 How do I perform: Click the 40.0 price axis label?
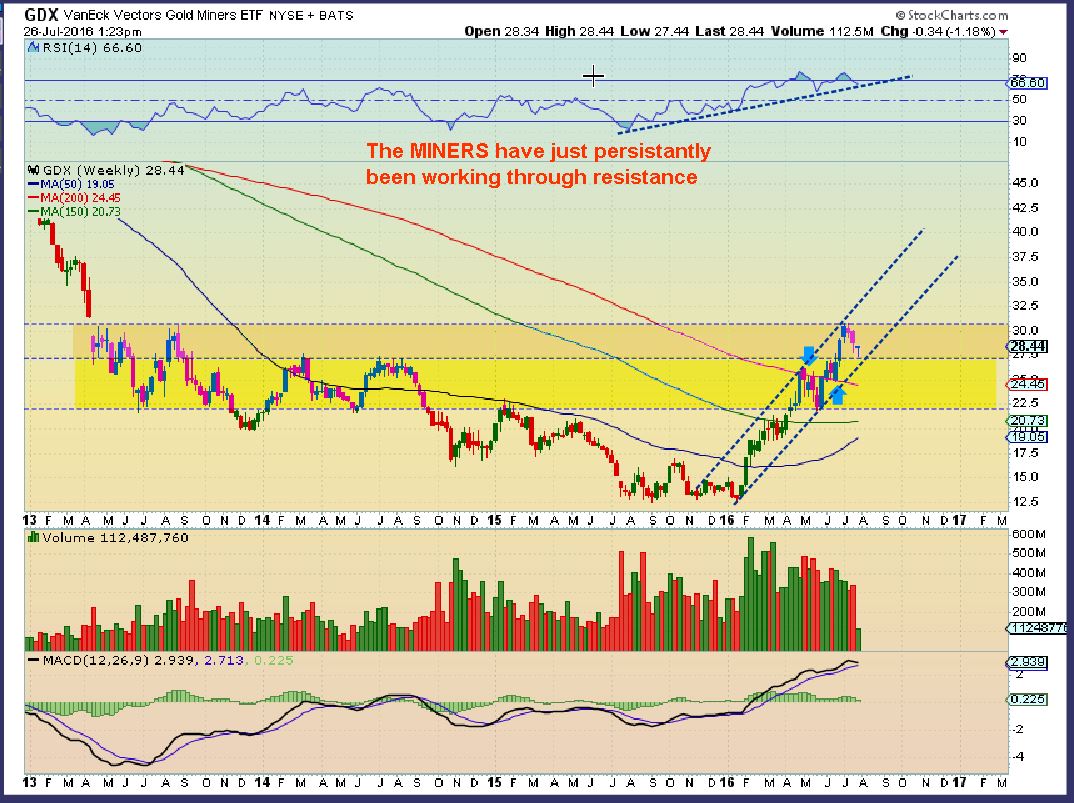point(1025,232)
